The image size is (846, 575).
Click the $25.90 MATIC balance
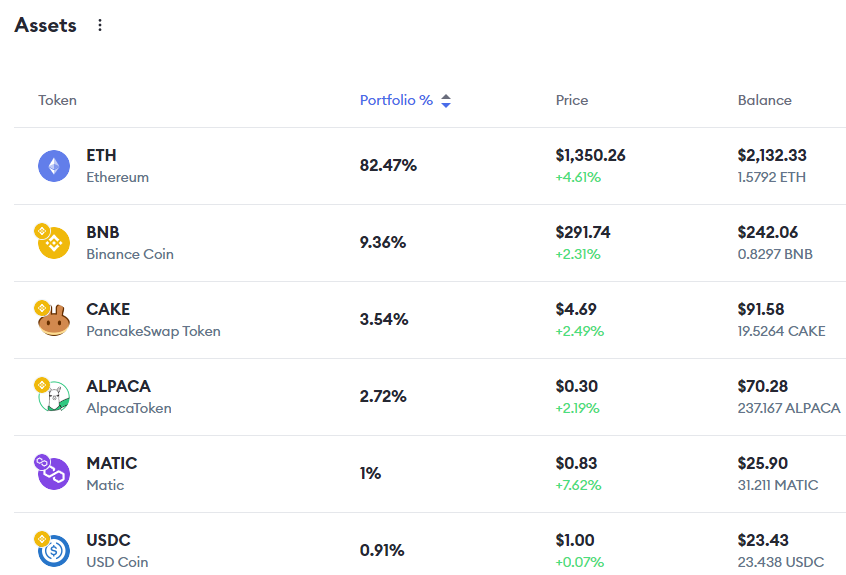click(763, 463)
